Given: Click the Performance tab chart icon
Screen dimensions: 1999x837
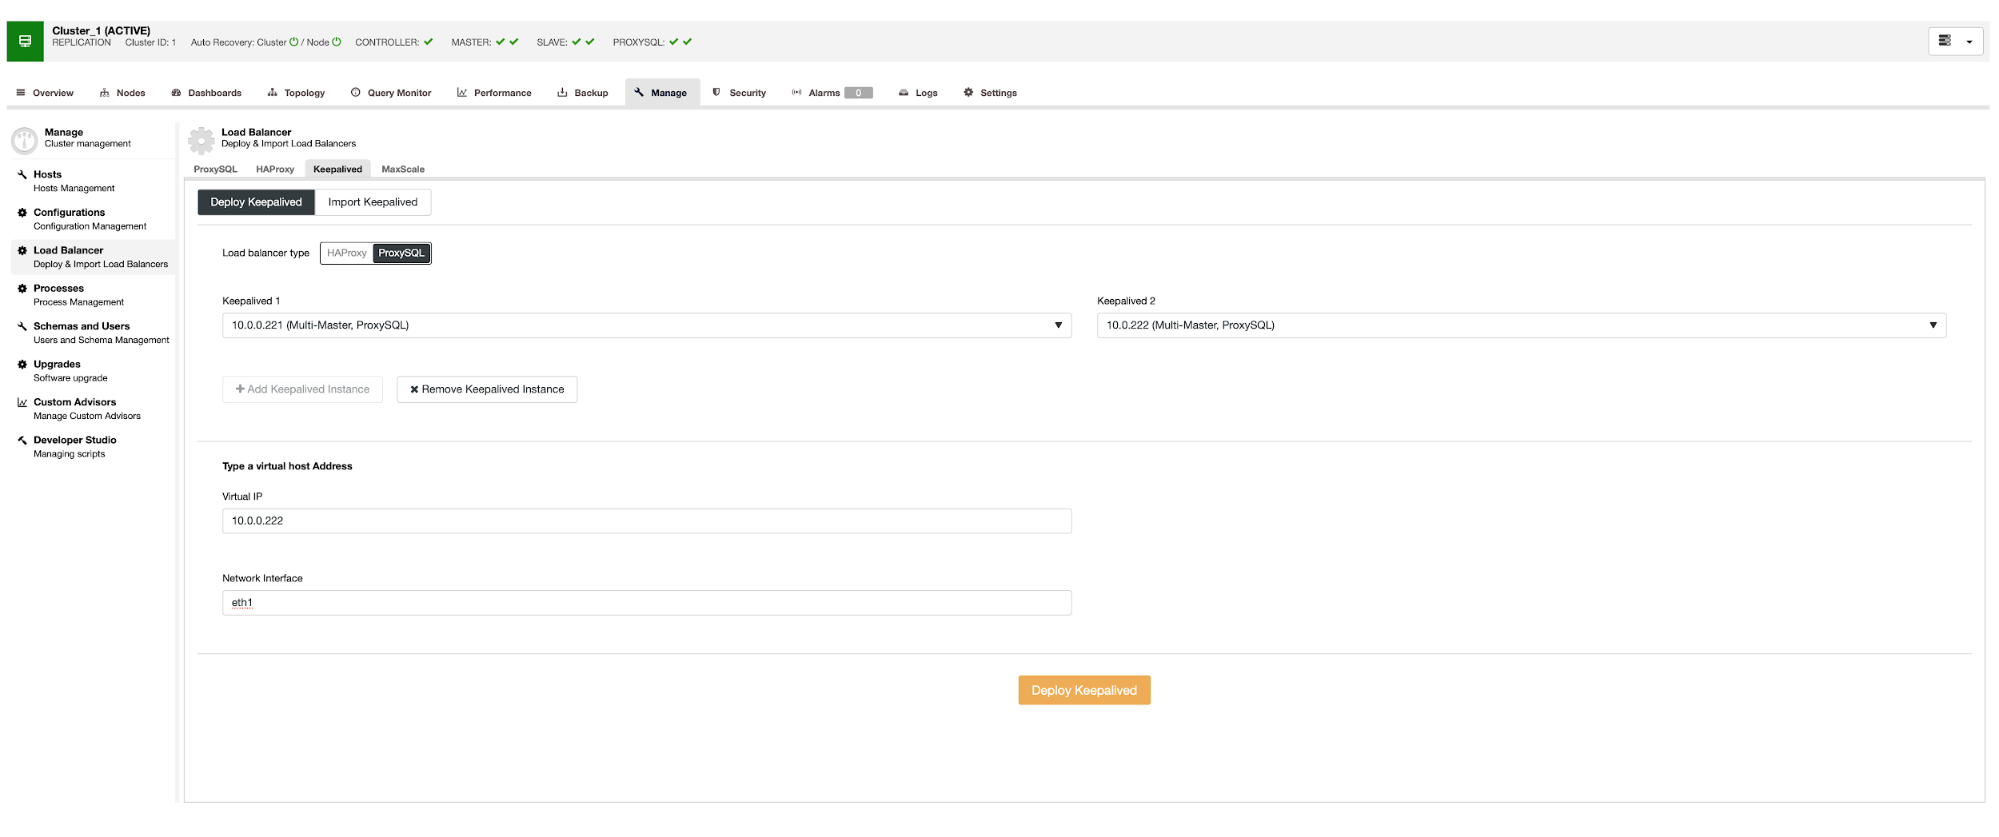Looking at the screenshot, I should click(462, 93).
